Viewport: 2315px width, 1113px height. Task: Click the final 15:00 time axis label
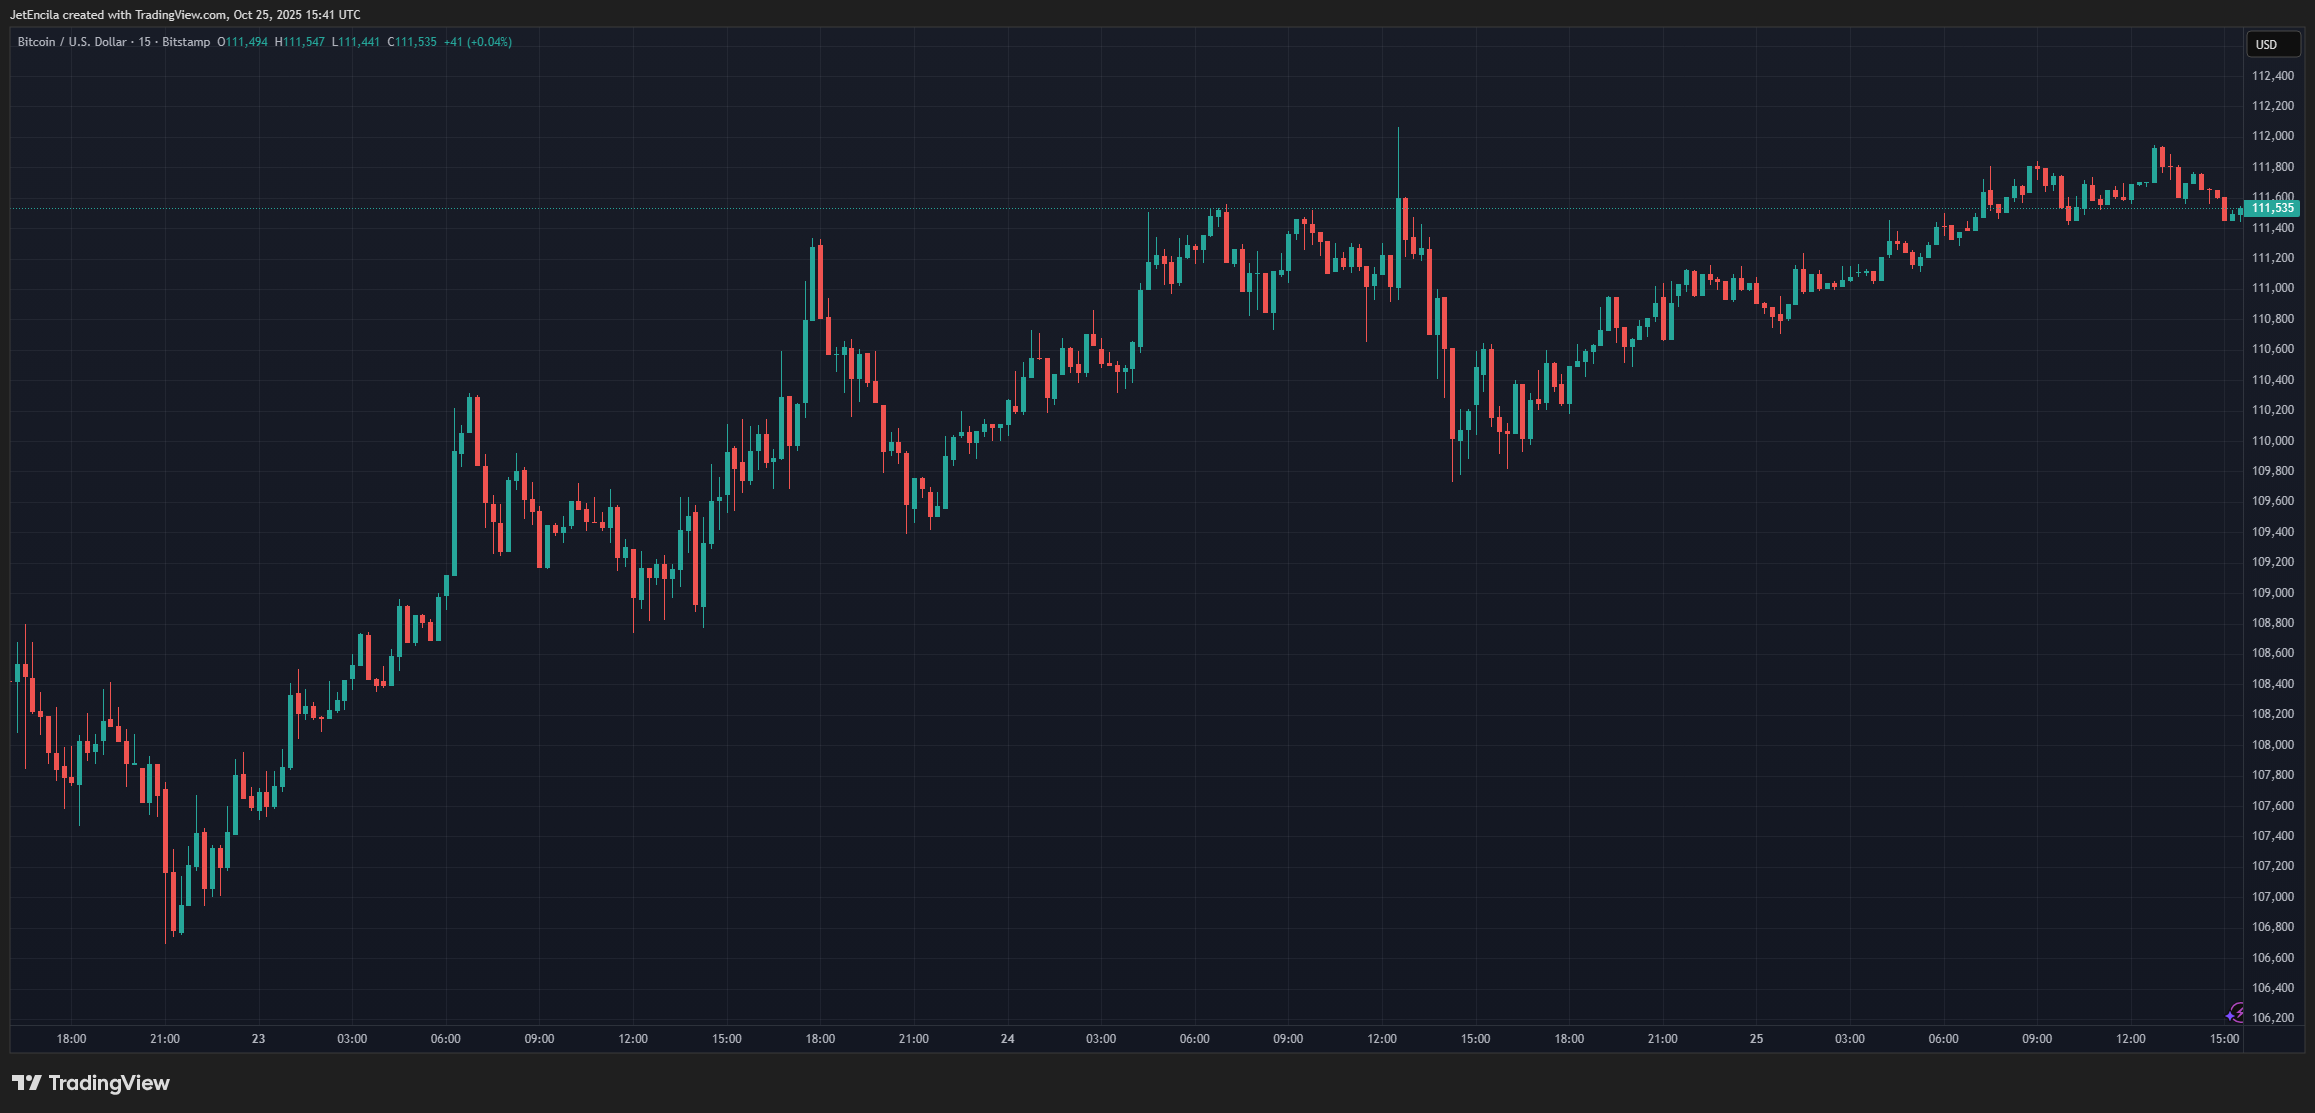pos(2224,1039)
